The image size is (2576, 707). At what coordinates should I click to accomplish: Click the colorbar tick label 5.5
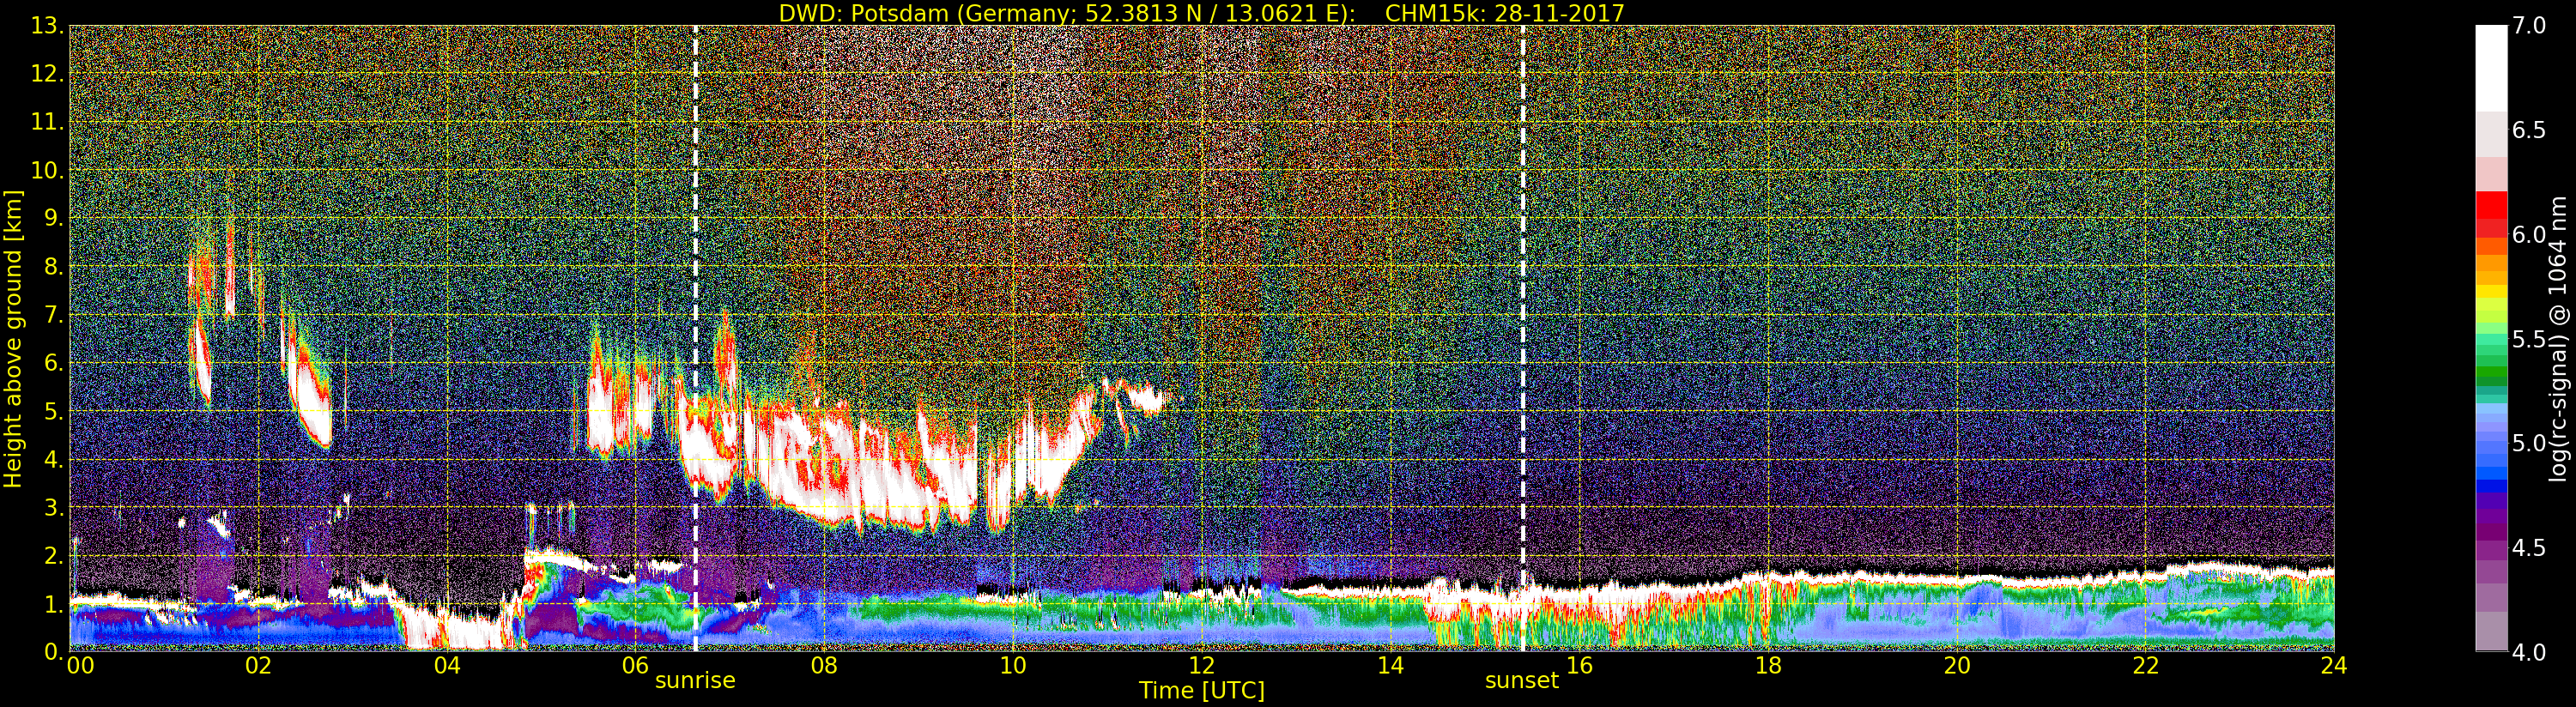[2529, 339]
